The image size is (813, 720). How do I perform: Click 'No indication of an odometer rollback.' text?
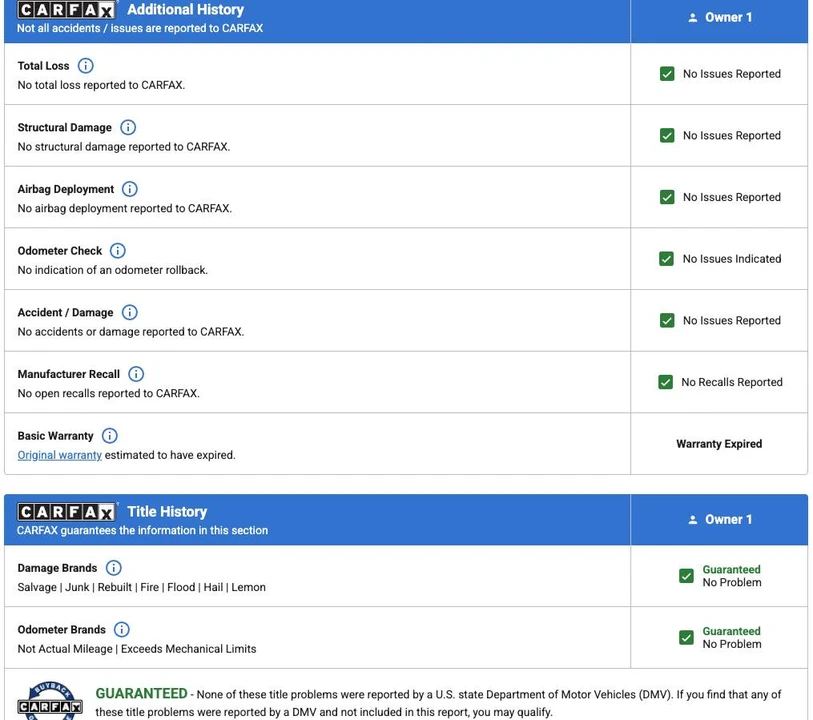click(x=113, y=270)
